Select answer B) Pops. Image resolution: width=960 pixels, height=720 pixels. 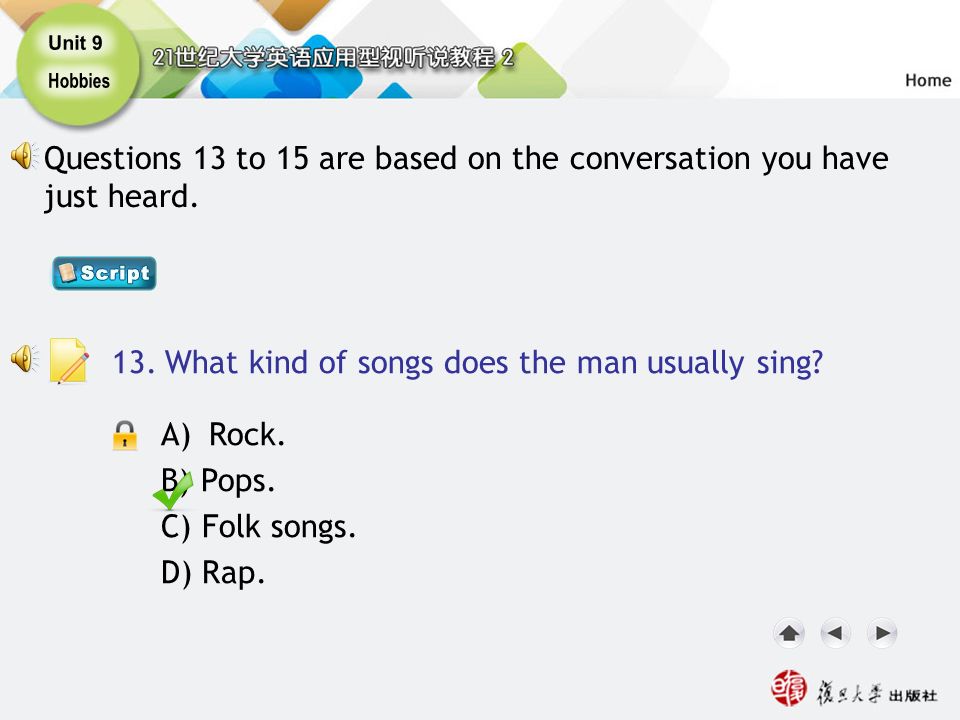pos(218,481)
